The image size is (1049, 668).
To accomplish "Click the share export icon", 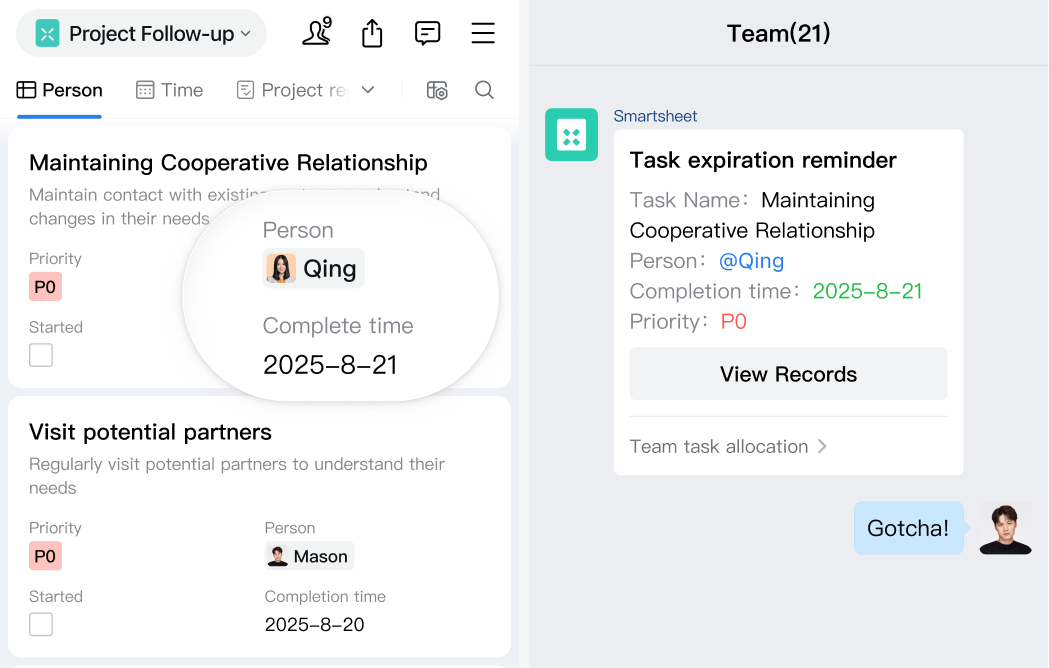I will click(372, 33).
